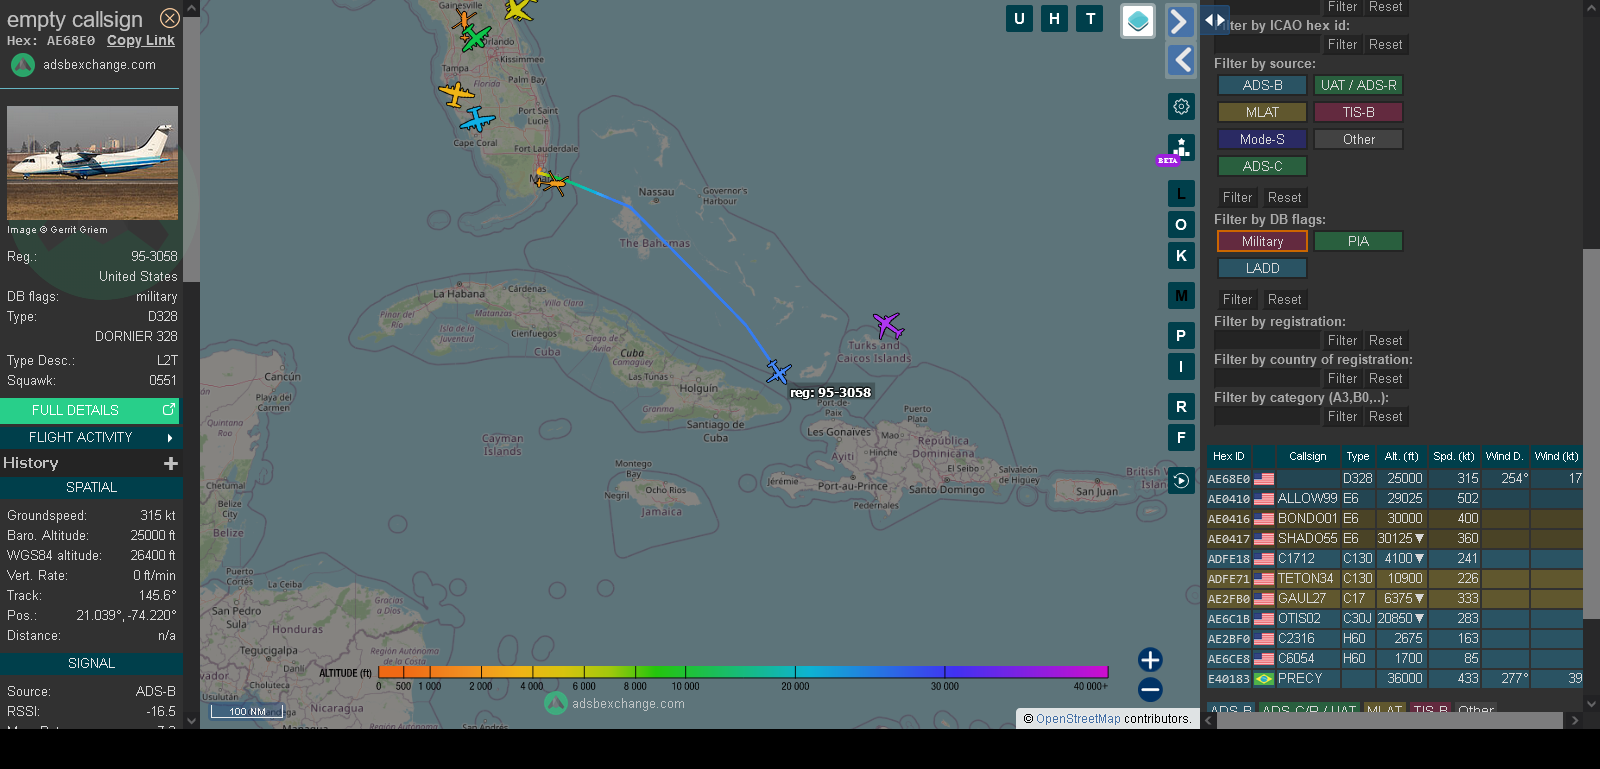Toggle the P map button
Viewport: 1600px width, 769px height.
tap(1181, 336)
